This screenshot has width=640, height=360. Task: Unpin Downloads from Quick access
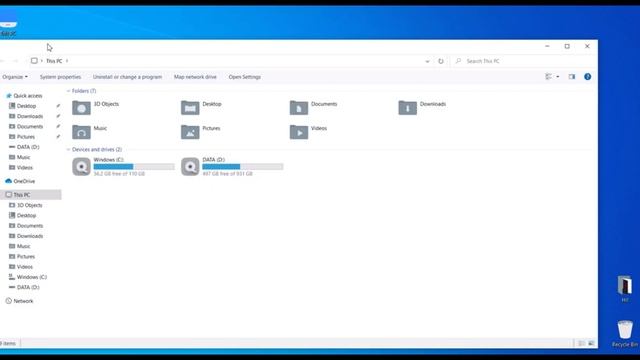point(58,116)
